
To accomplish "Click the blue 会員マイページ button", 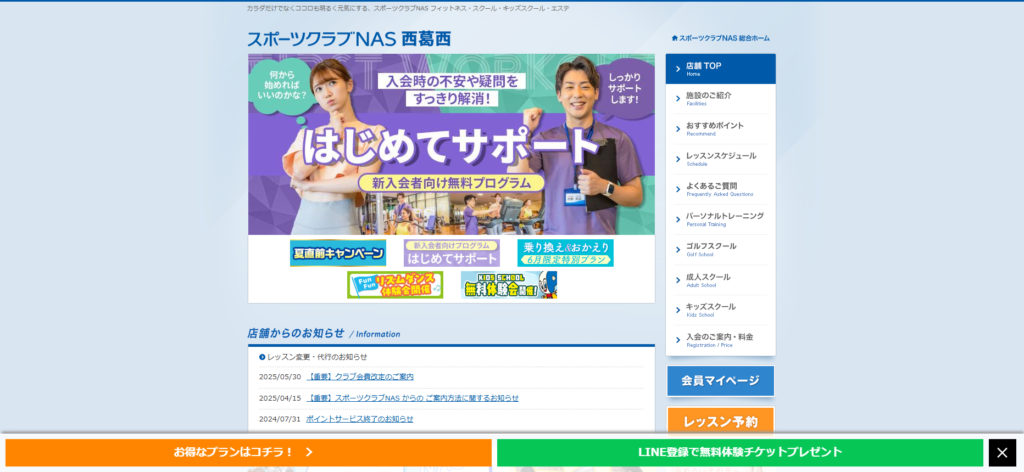I will 720,380.
